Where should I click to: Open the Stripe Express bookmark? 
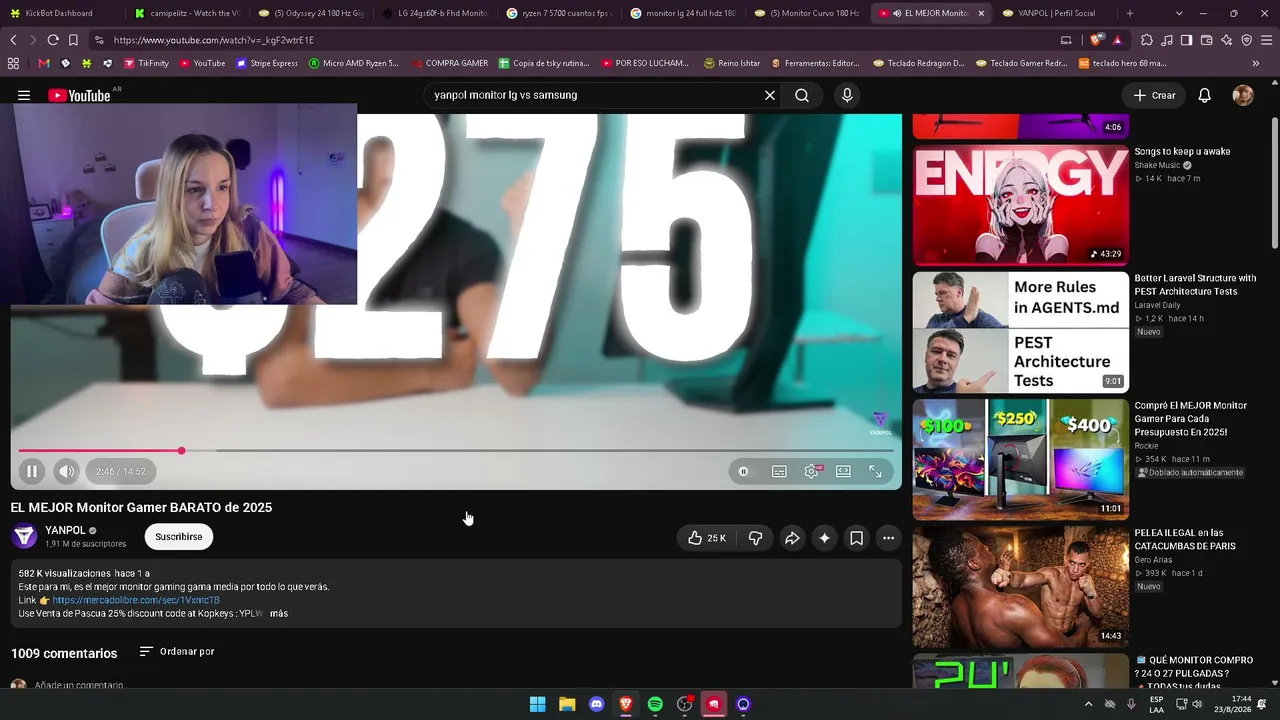click(267, 63)
